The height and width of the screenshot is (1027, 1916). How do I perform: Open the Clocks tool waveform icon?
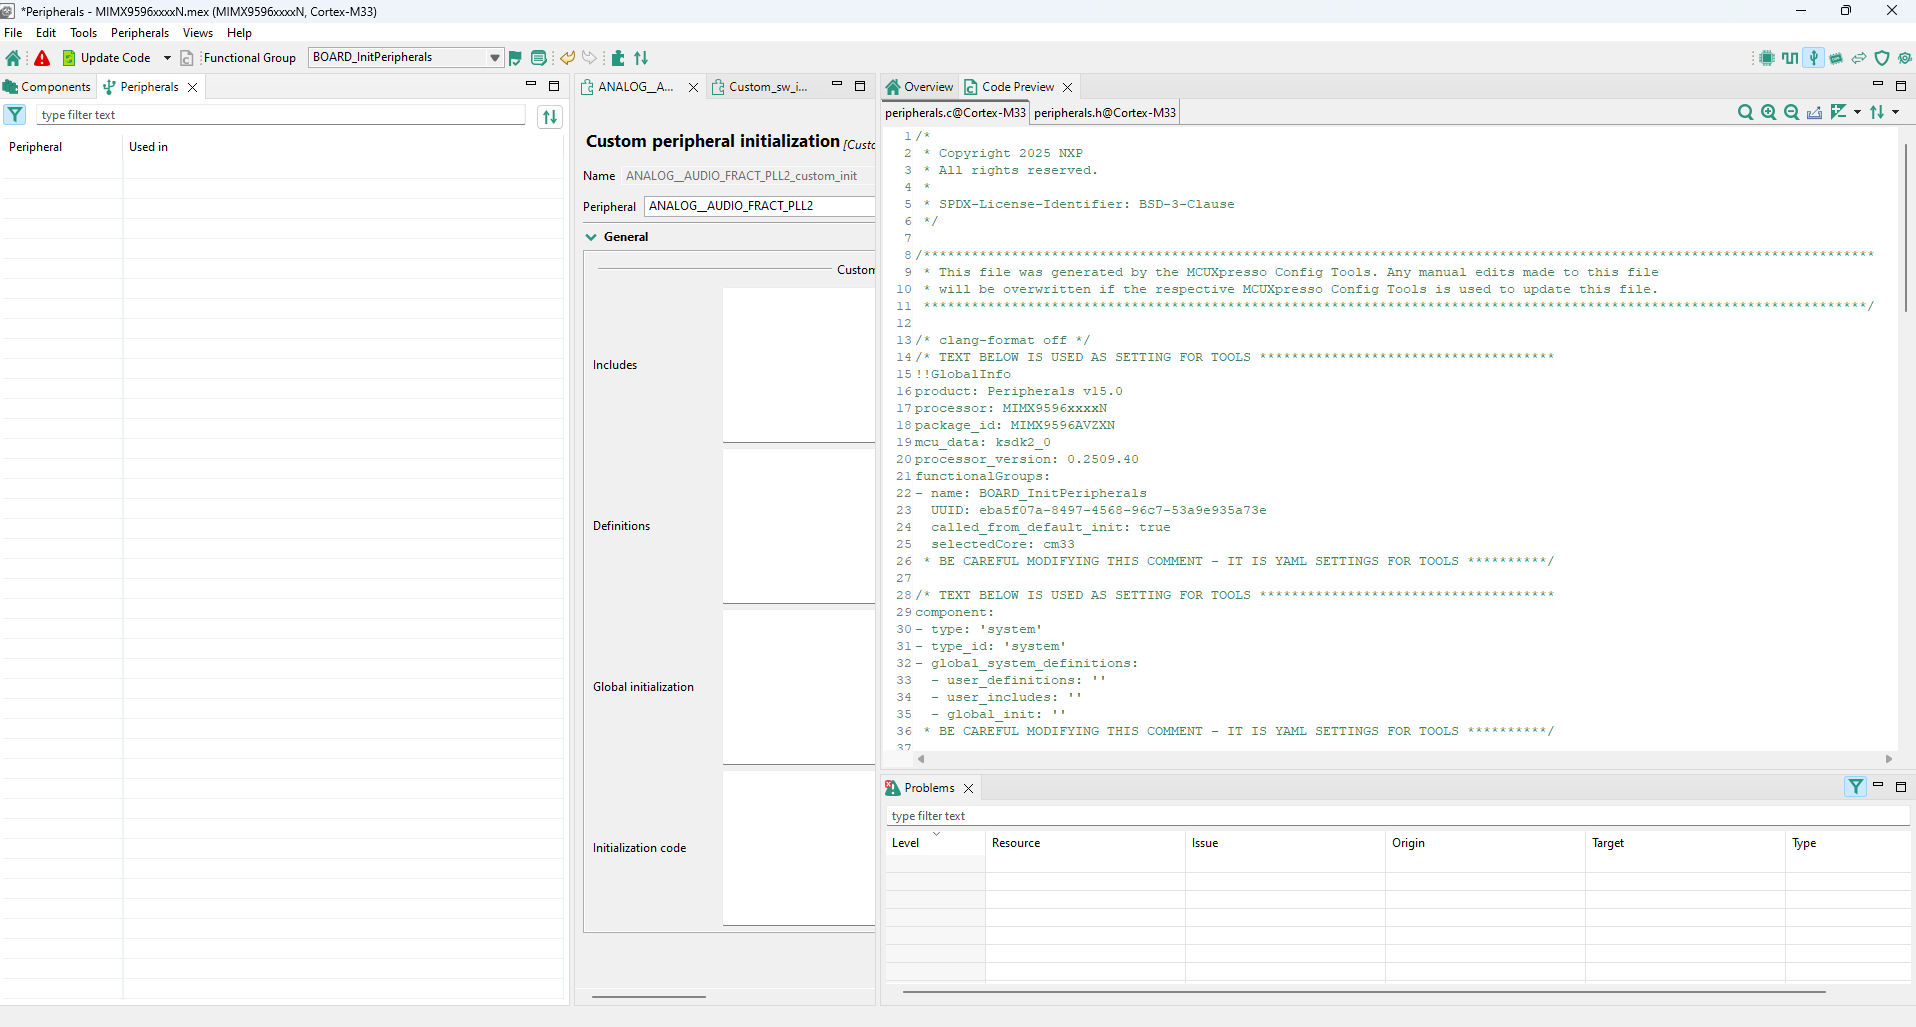1790,58
